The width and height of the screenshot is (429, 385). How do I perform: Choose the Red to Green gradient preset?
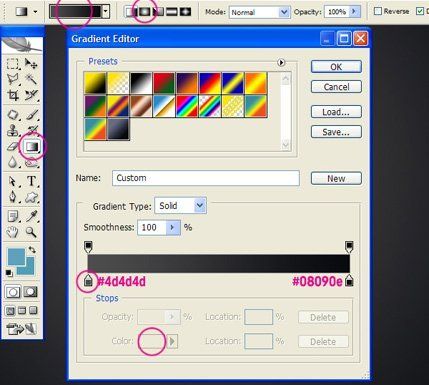pos(164,83)
